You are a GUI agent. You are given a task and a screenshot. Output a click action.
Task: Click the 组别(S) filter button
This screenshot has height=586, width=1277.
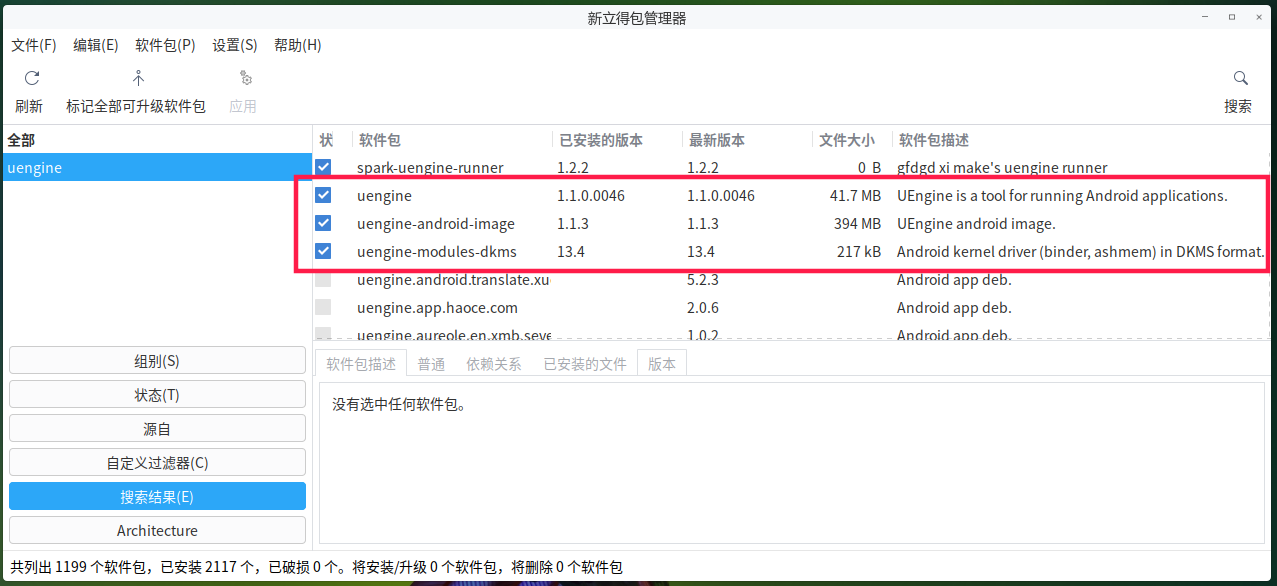click(x=157, y=360)
